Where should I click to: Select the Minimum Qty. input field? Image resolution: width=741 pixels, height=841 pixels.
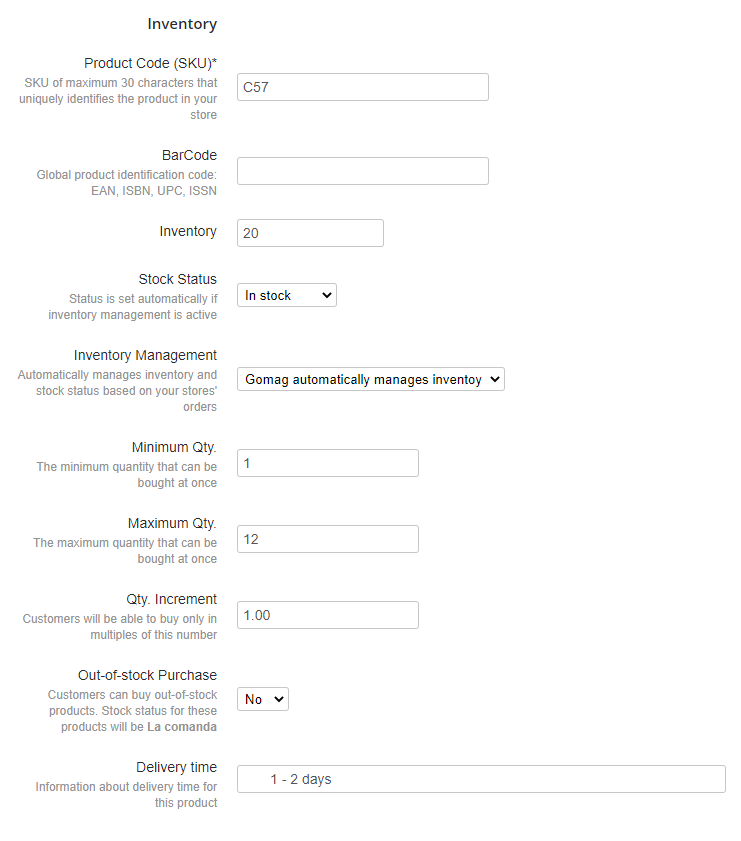(327, 463)
